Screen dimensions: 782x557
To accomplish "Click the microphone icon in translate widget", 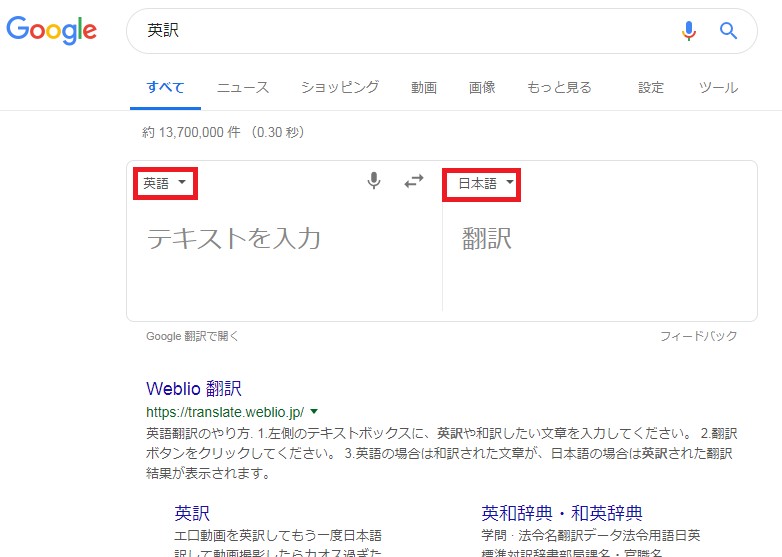I will (x=374, y=181).
